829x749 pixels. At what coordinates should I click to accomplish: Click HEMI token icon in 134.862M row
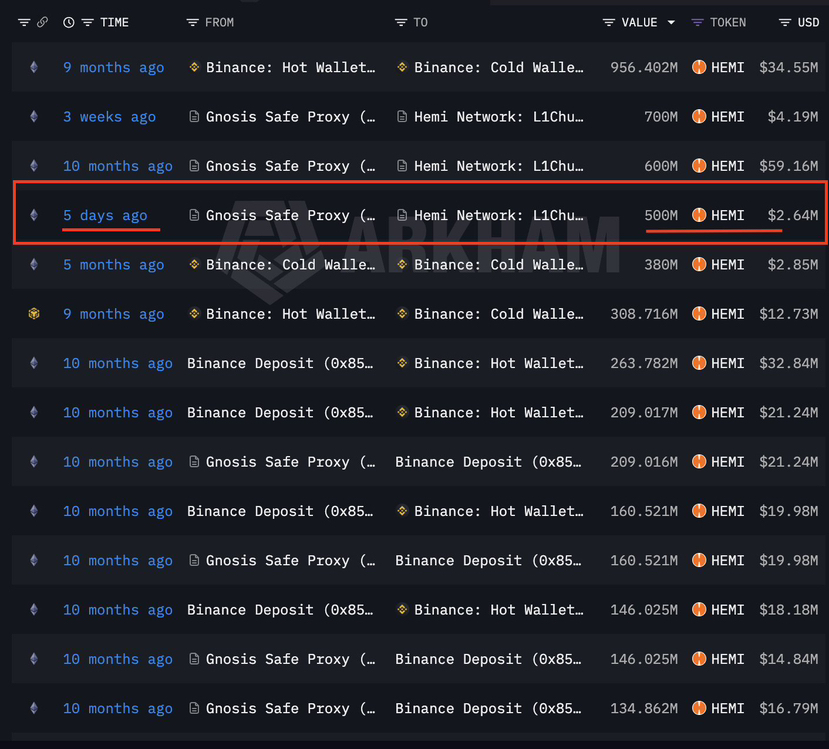(x=699, y=708)
